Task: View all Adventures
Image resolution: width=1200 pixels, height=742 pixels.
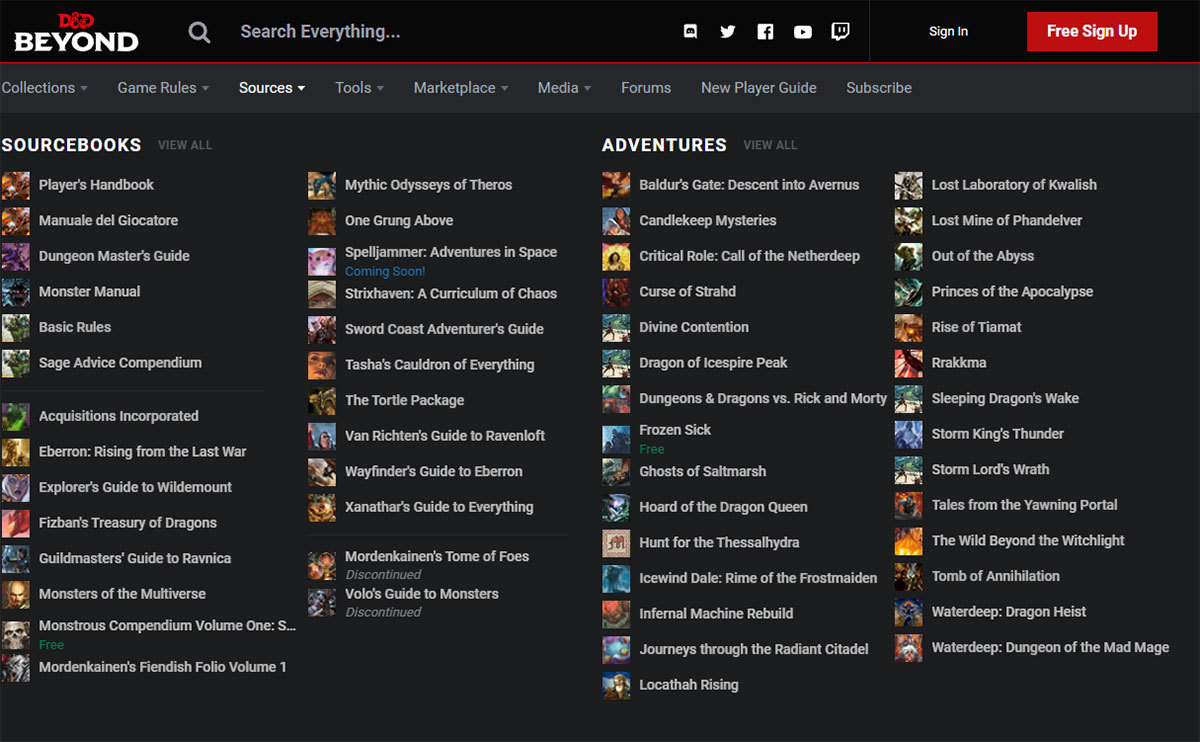Action: click(x=770, y=145)
